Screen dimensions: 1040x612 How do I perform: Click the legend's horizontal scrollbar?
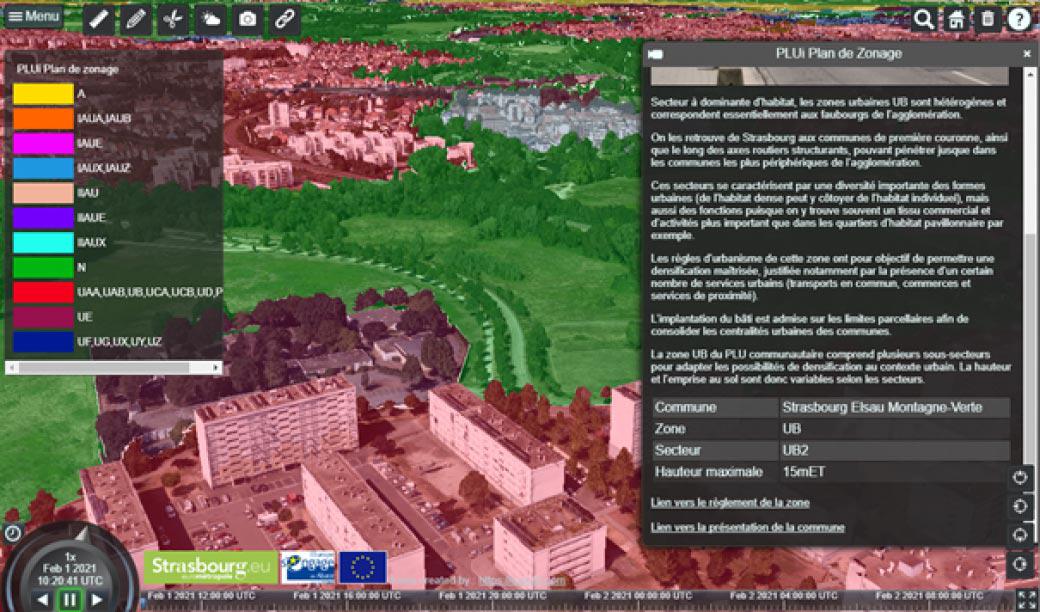click(x=103, y=367)
